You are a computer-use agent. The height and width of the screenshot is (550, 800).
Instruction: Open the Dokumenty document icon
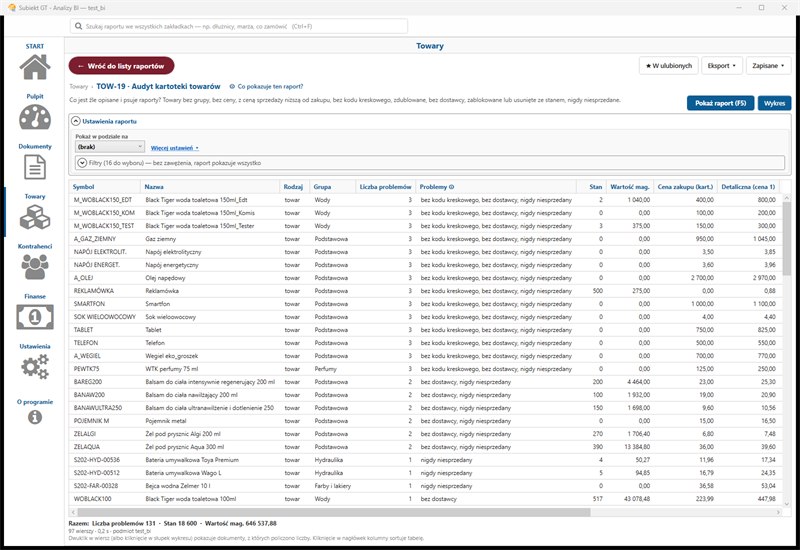click(x=35, y=167)
